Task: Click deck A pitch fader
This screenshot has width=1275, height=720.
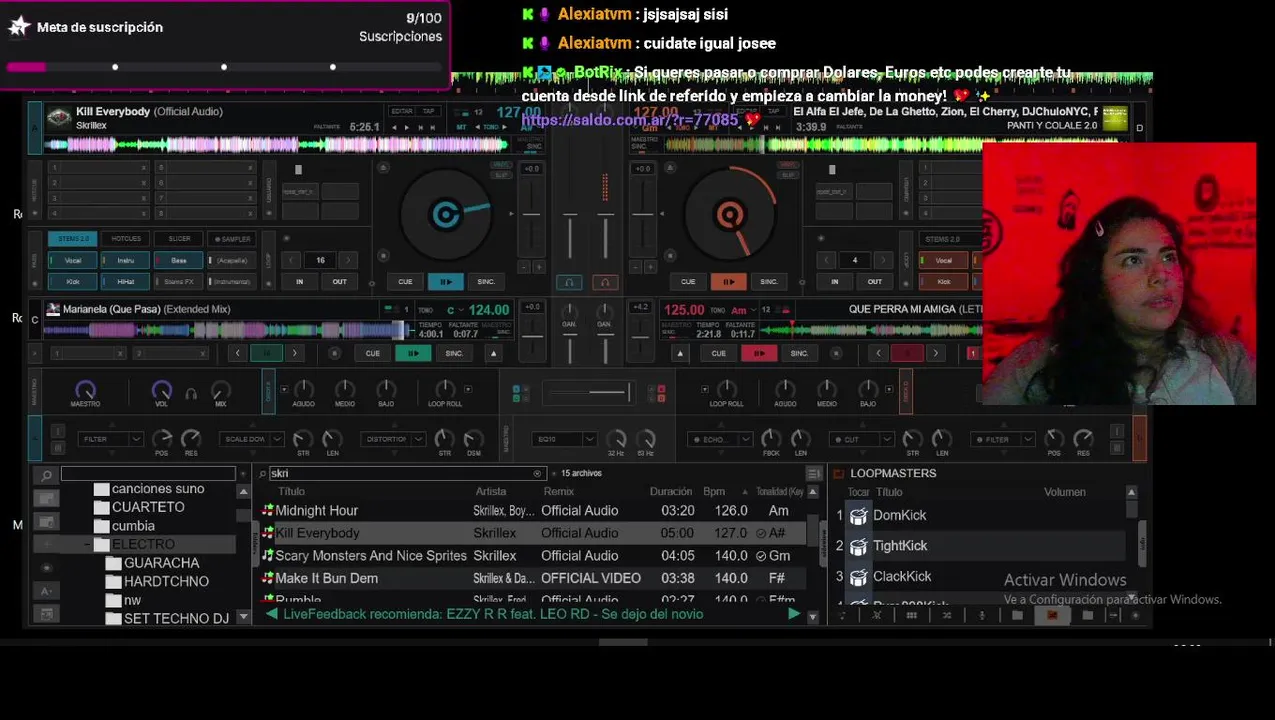Action: (532, 215)
